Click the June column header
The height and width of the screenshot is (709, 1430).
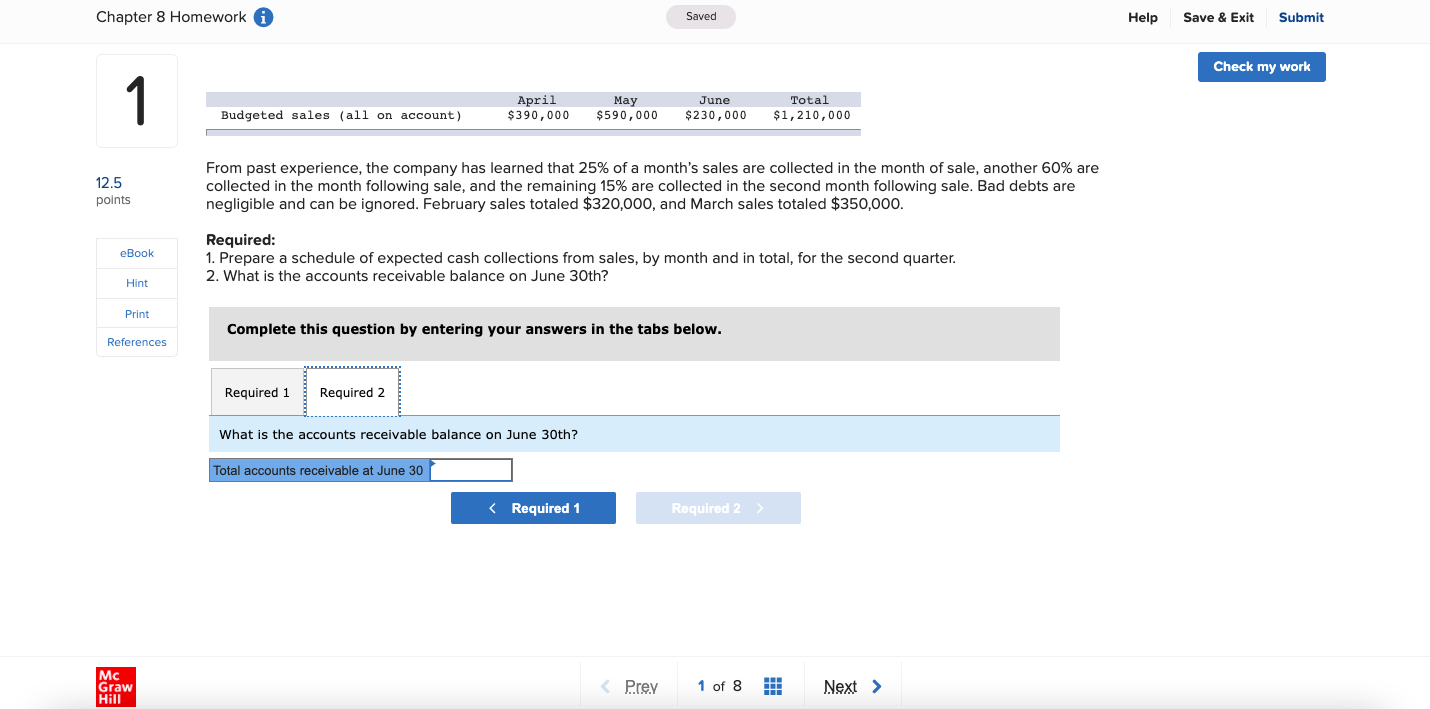click(x=715, y=100)
